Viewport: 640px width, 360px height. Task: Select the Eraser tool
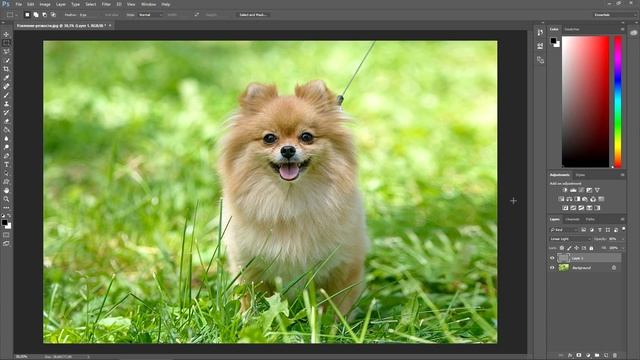6,121
